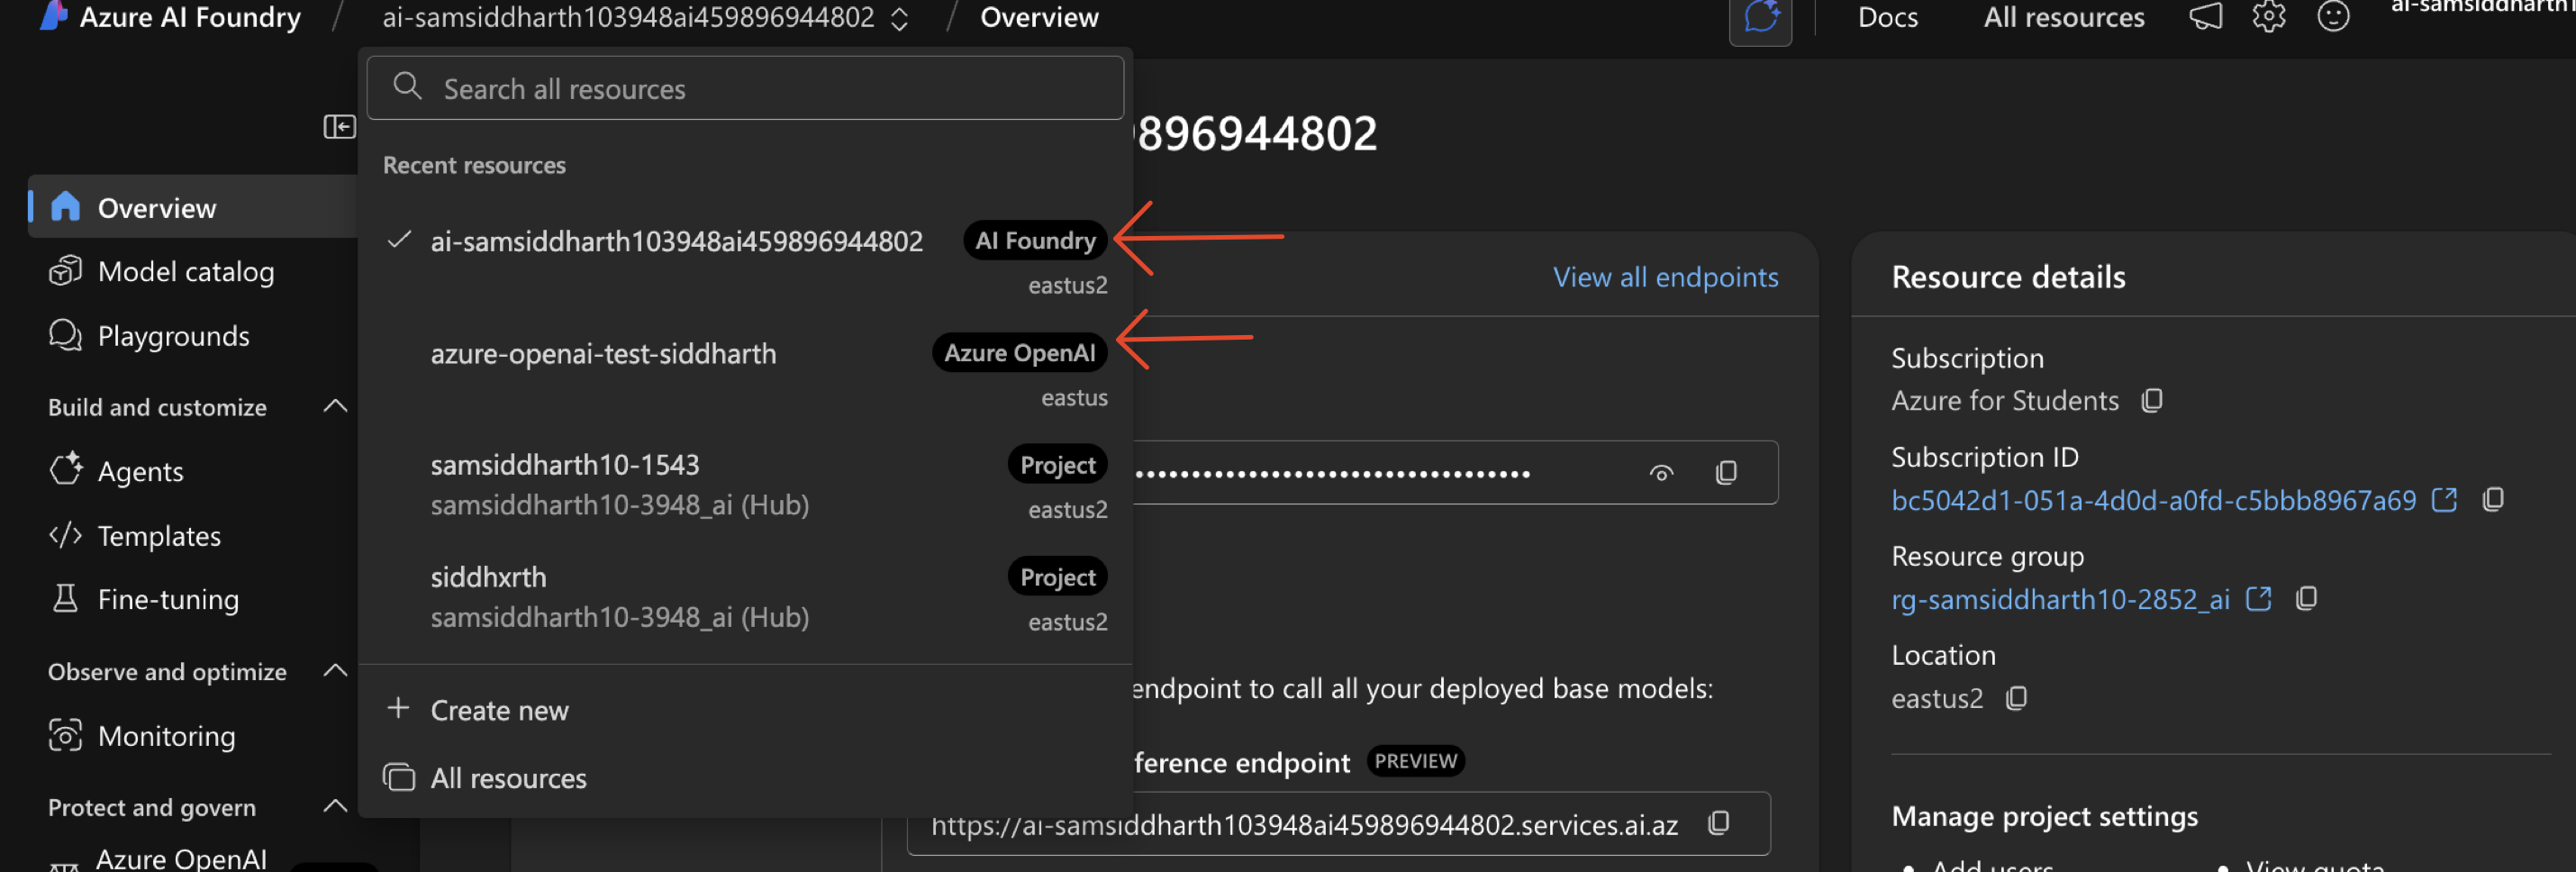The width and height of the screenshot is (2576, 872).
Task: Give feedback using the smiley face icon
Action: click(2333, 17)
